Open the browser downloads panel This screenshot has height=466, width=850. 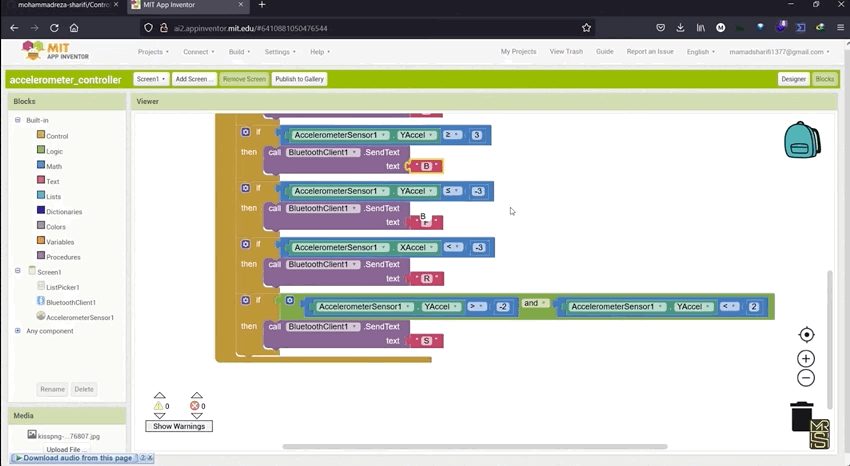[x=680, y=28]
